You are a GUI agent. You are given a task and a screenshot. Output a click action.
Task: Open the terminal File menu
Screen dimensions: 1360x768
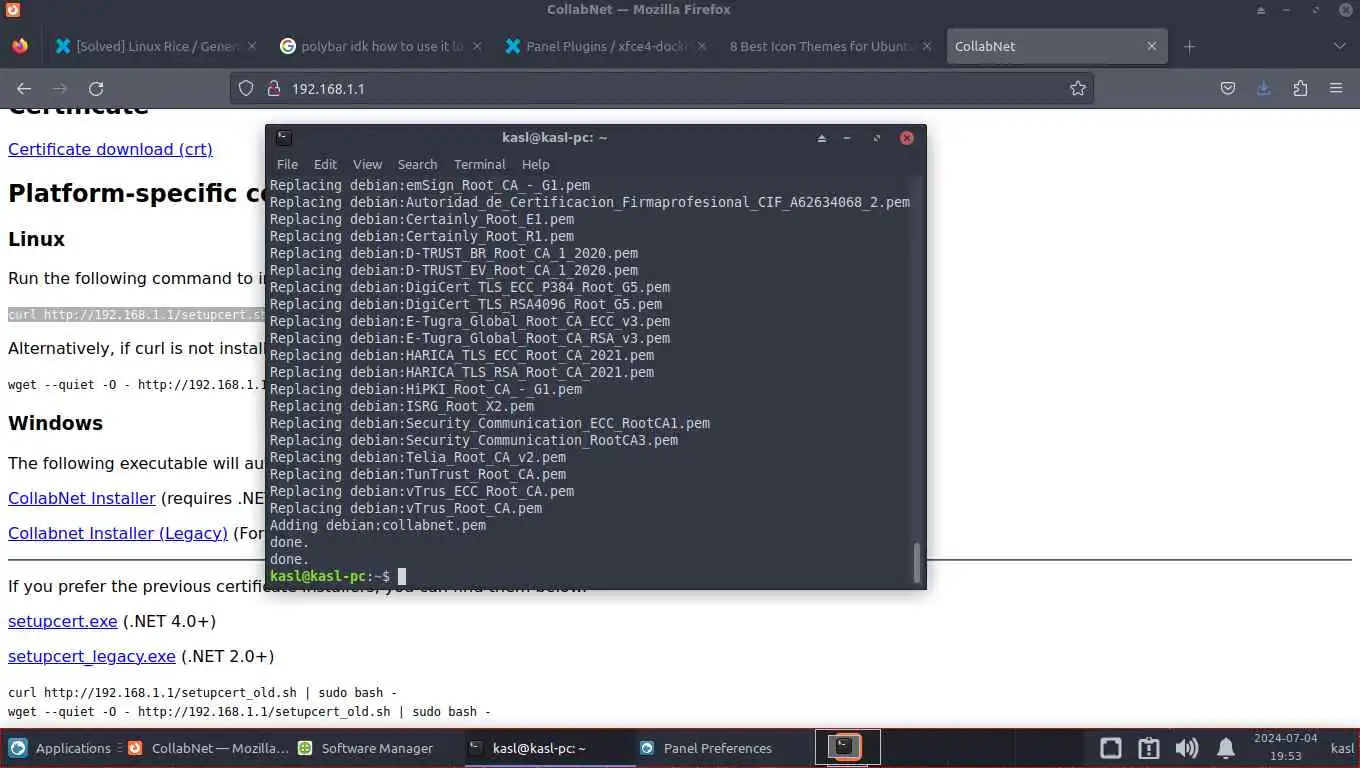tap(287, 164)
